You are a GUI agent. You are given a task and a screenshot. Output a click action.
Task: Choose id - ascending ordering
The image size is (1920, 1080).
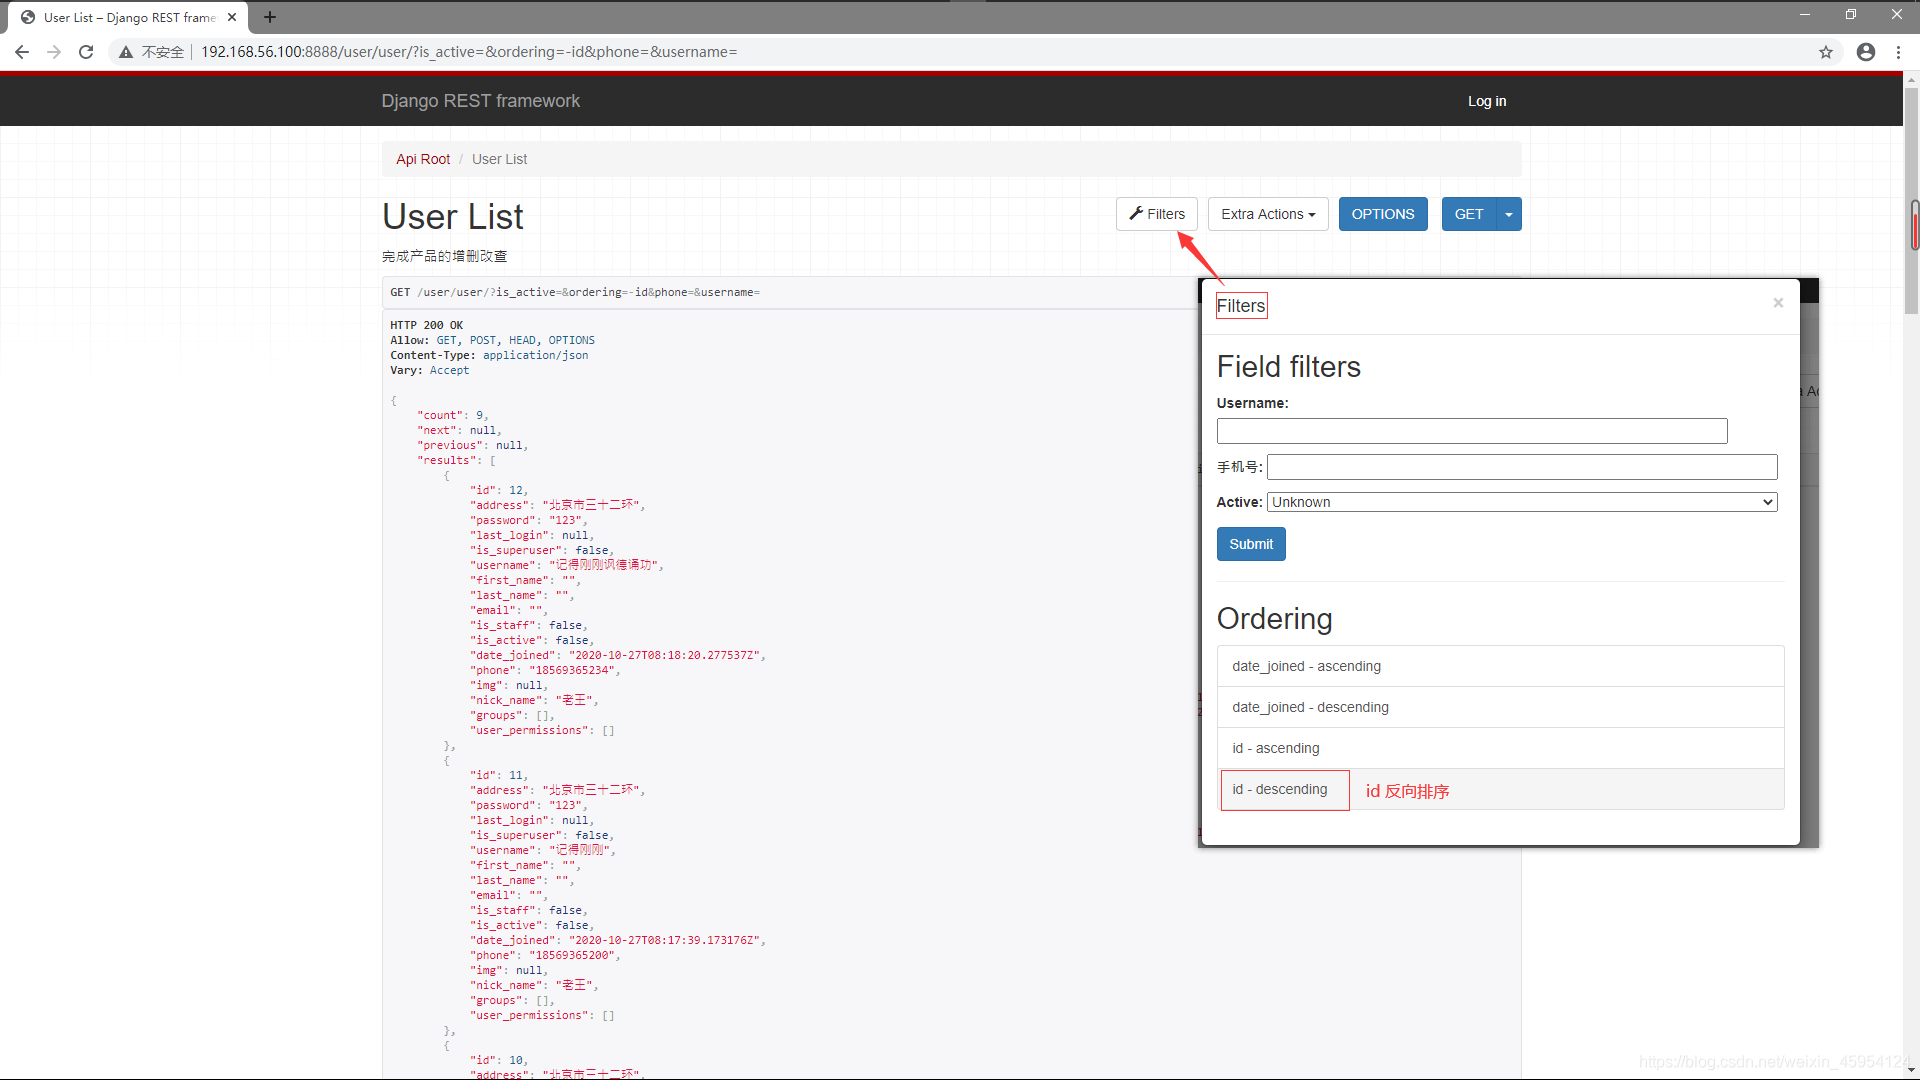pos(1275,748)
